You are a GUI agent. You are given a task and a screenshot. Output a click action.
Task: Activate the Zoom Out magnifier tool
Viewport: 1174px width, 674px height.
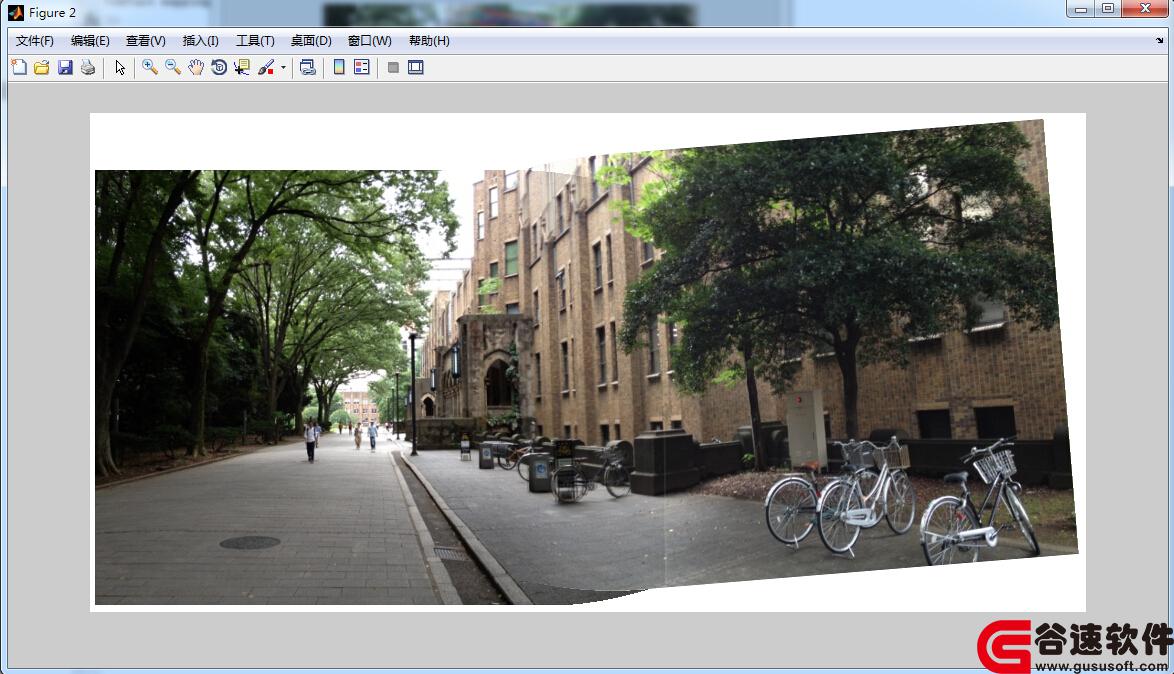pyautogui.click(x=173, y=67)
